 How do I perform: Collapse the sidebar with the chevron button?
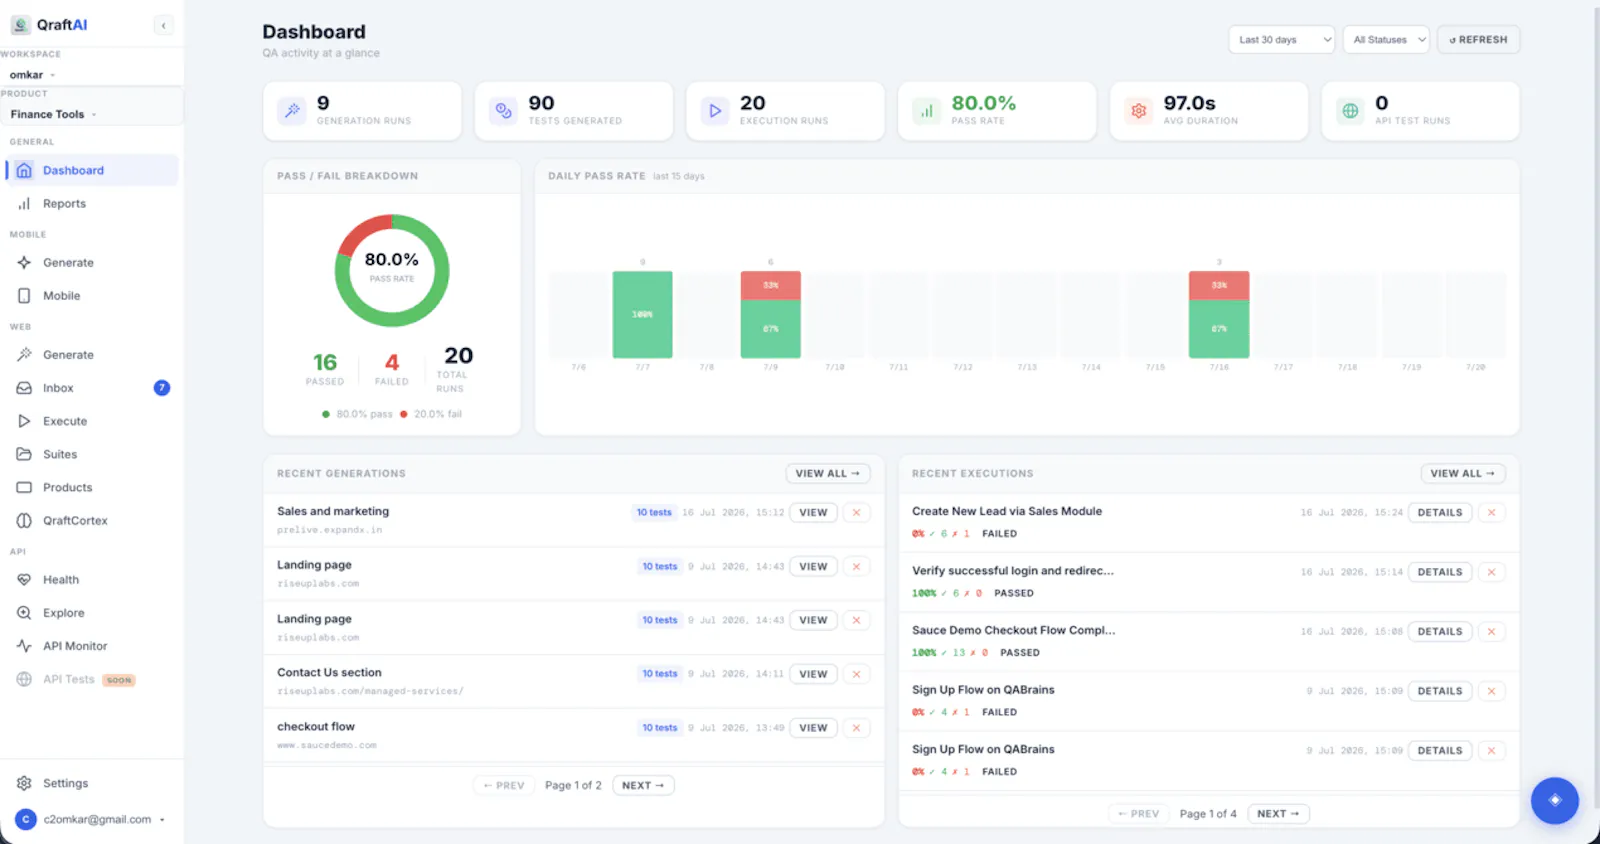point(164,25)
